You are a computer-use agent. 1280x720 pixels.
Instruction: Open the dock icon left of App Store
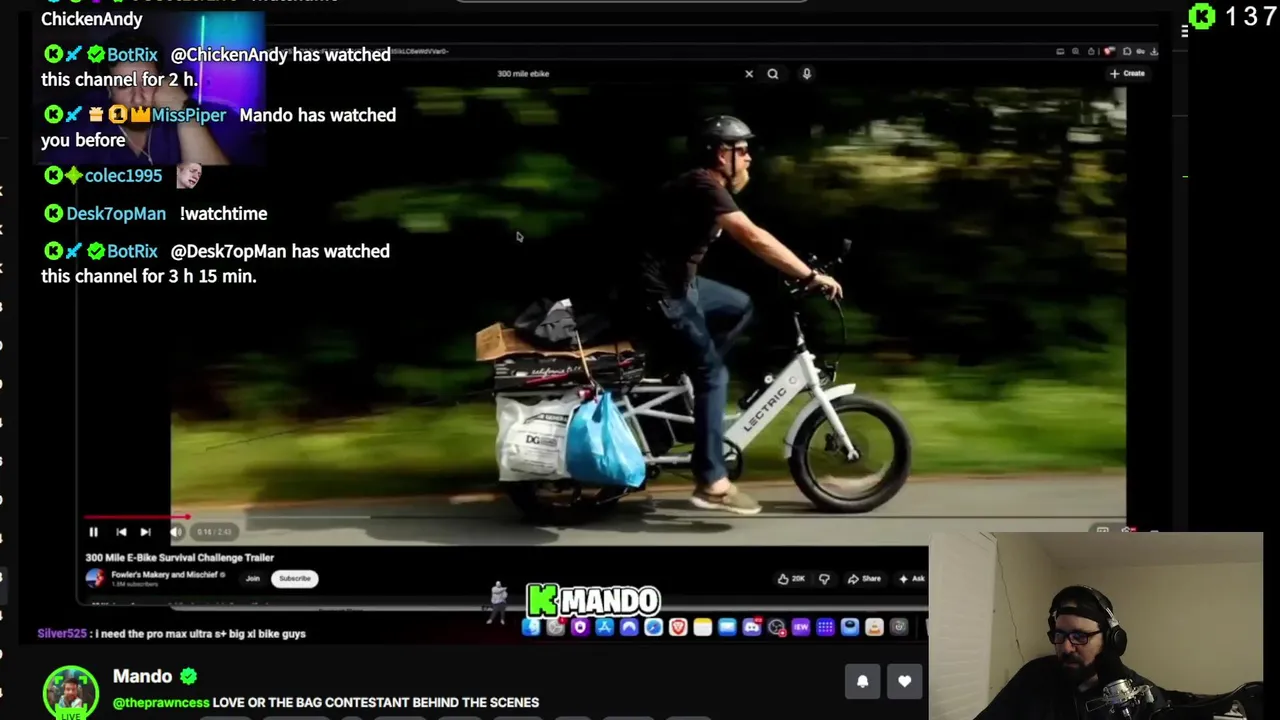[580, 627]
